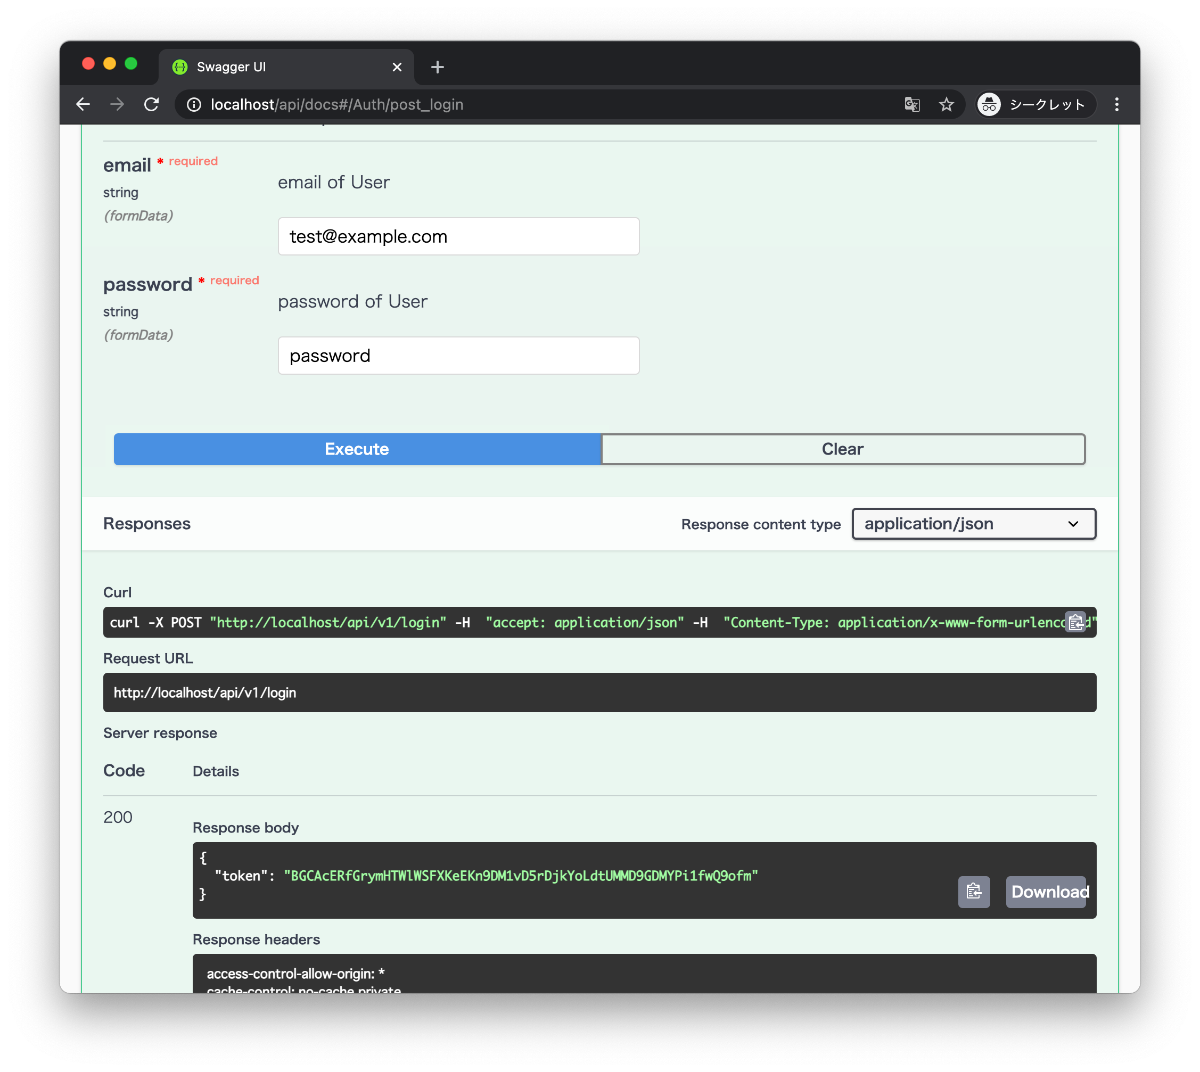Click the Code column header
This screenshot has width=1200, height=1072.
(124, 770)
